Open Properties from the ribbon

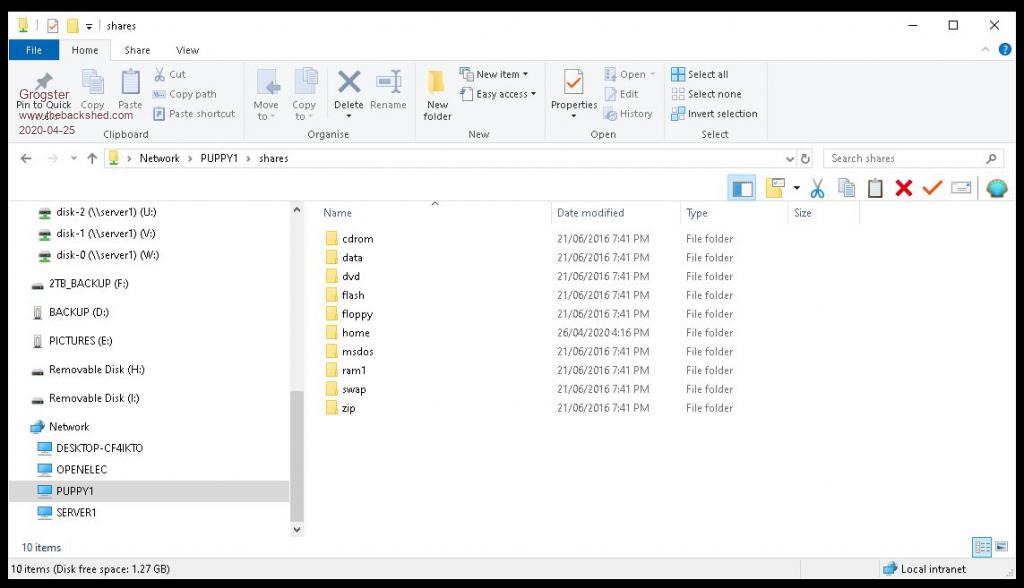(x=574, y=94)
